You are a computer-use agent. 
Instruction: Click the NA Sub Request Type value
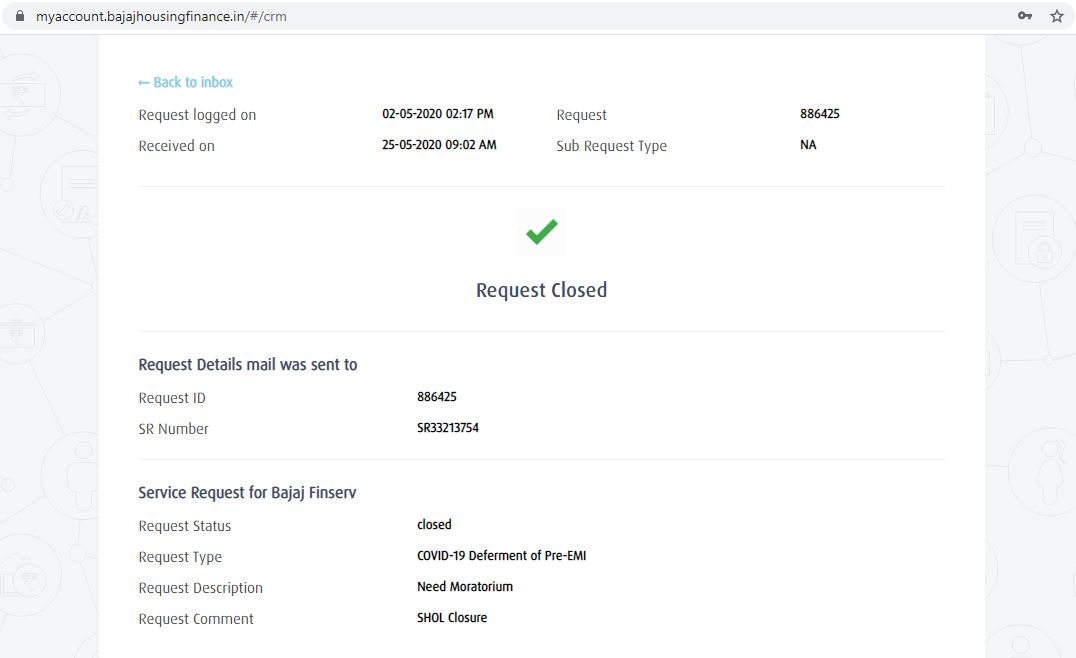tap(808, 145)
